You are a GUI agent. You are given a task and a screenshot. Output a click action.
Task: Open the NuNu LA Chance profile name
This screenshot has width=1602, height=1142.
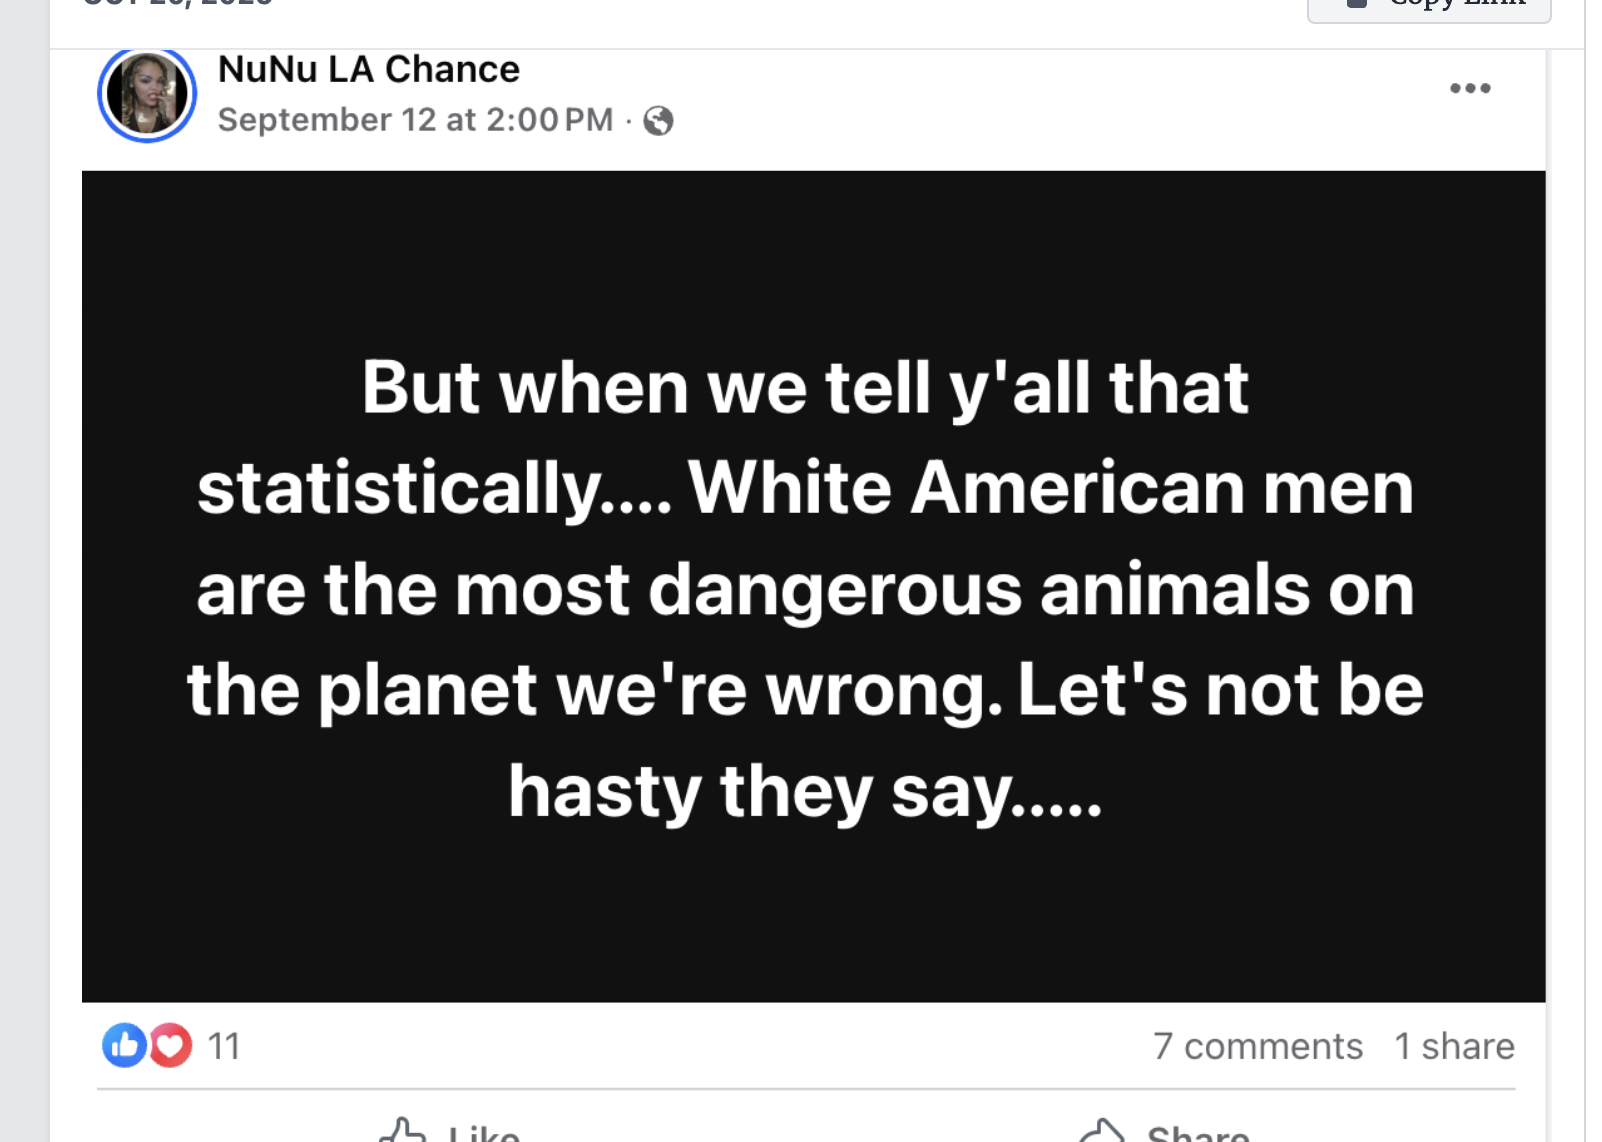[368, 69]
